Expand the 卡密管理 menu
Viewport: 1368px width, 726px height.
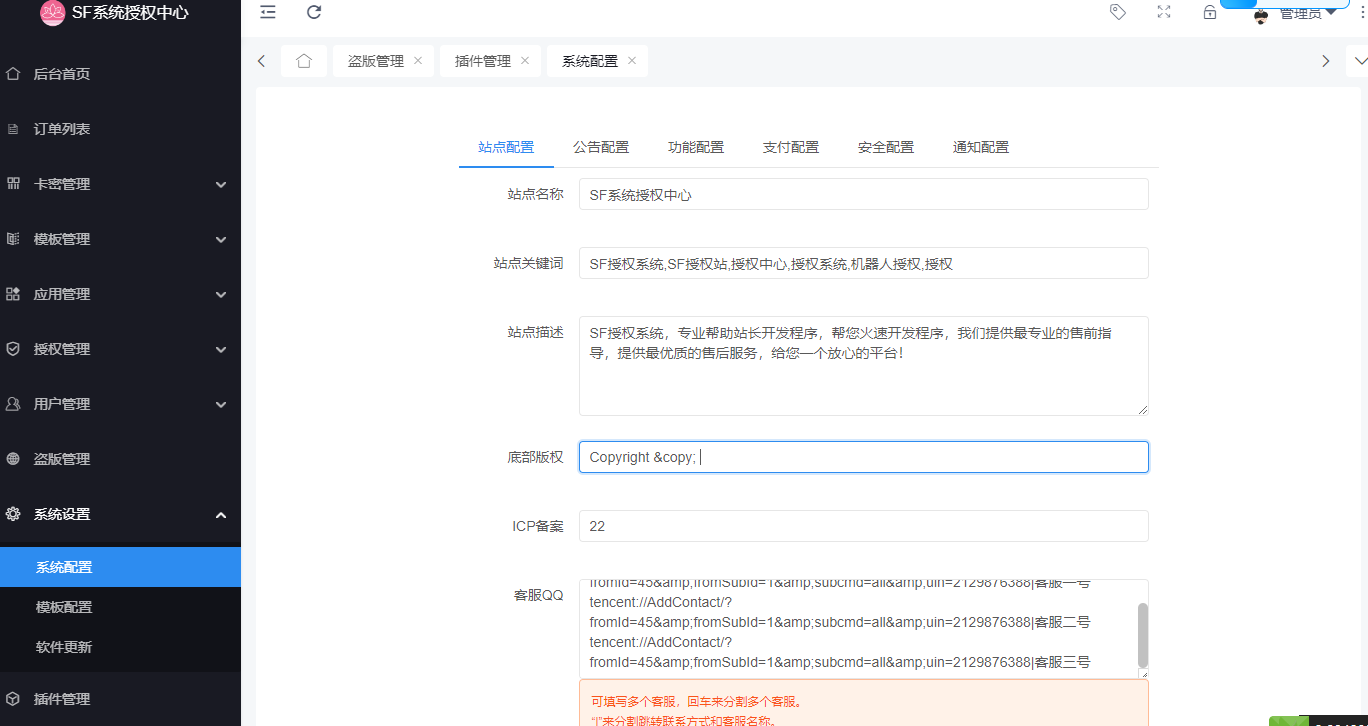click(x=120, y=184)
